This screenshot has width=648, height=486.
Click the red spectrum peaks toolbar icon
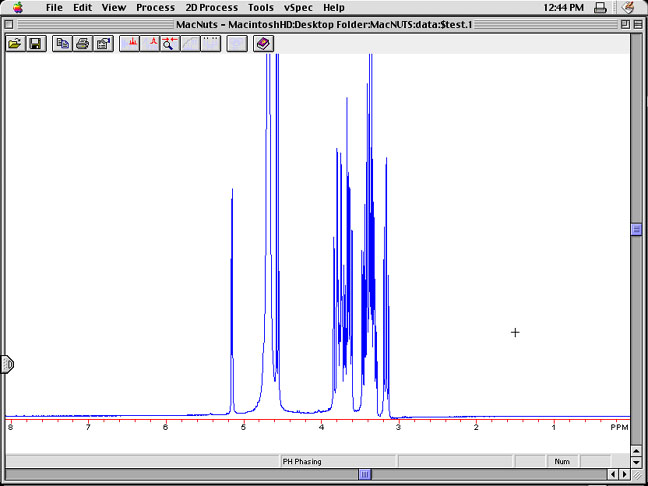131,44
